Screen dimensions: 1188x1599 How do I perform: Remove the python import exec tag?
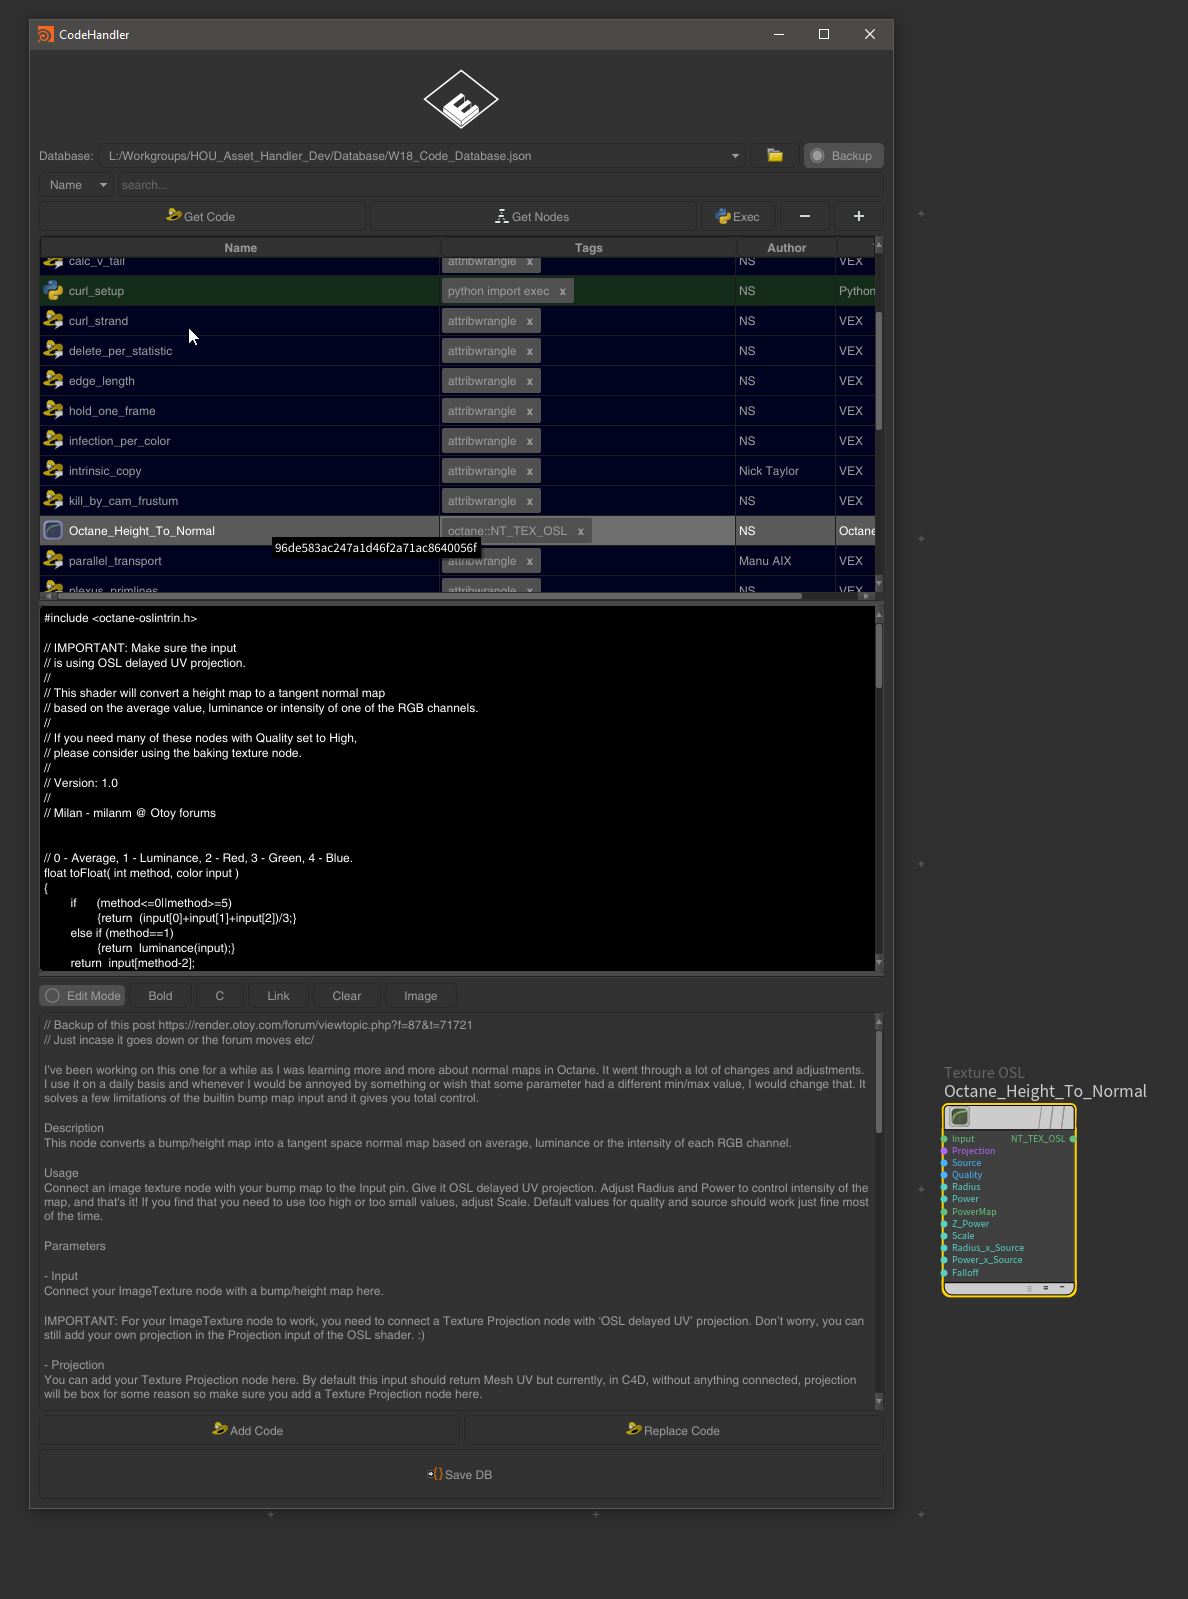562,291
